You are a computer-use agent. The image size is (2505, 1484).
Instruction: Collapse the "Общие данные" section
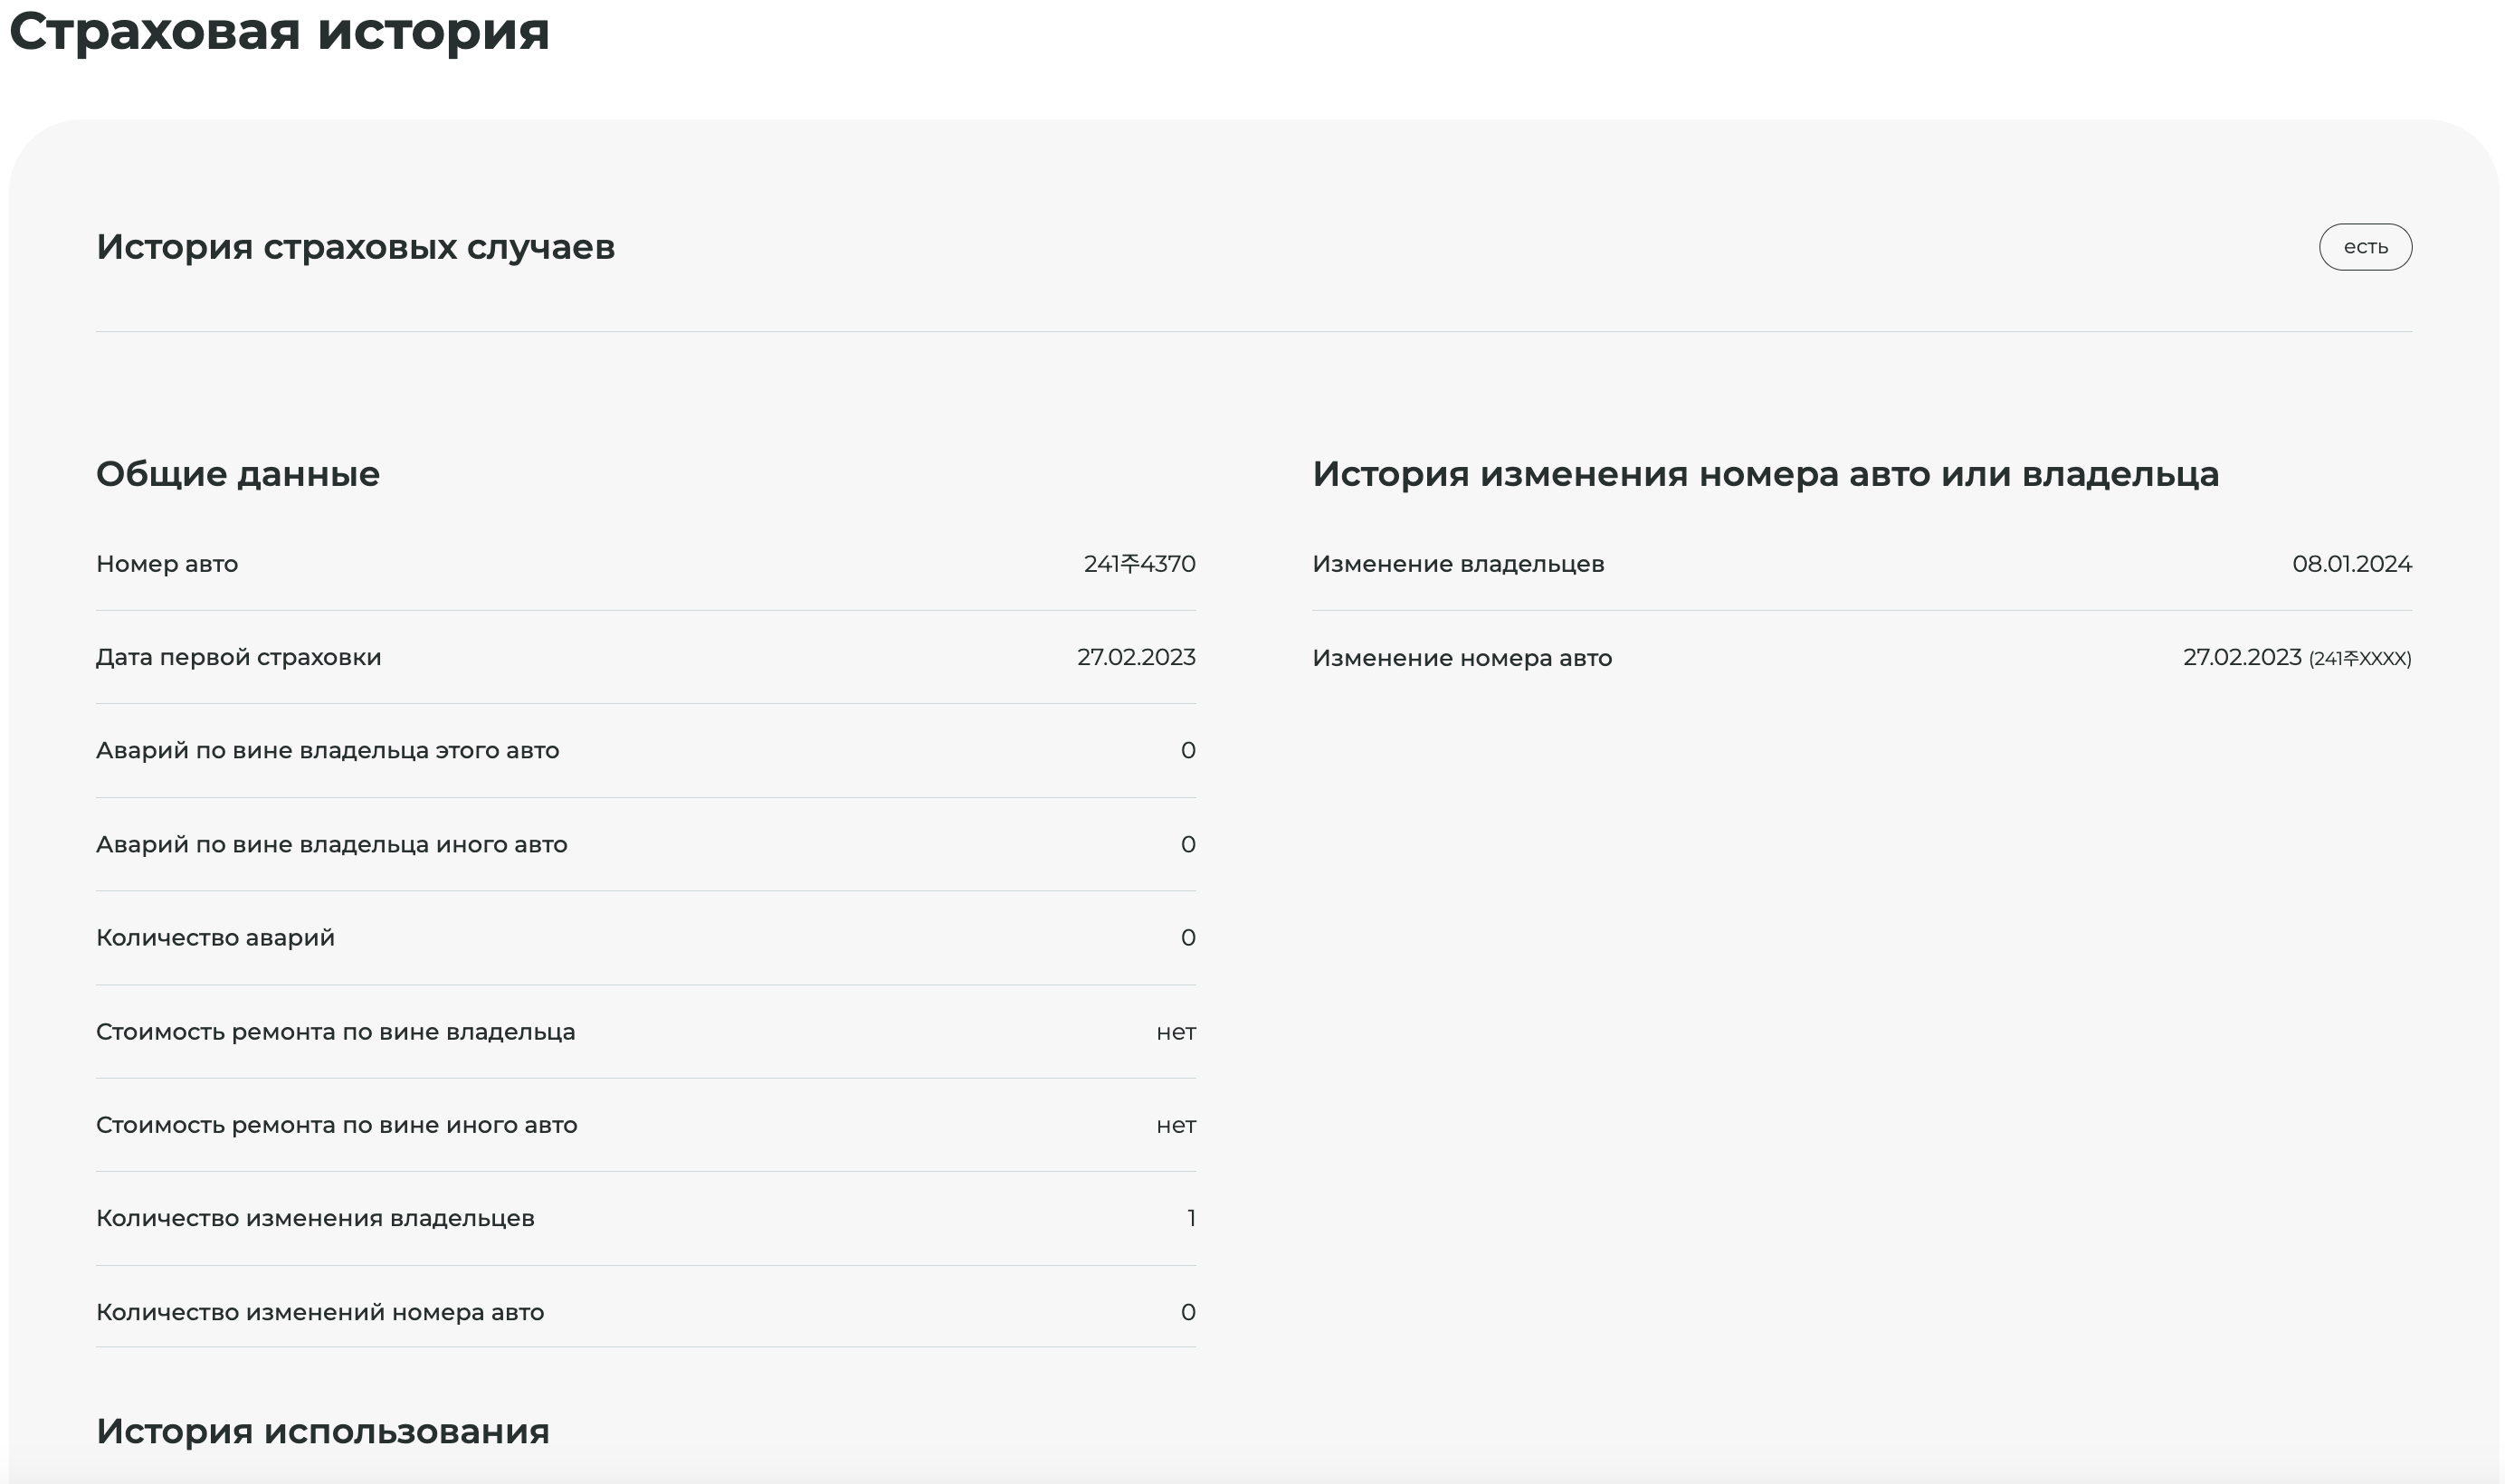click(238, 474)
